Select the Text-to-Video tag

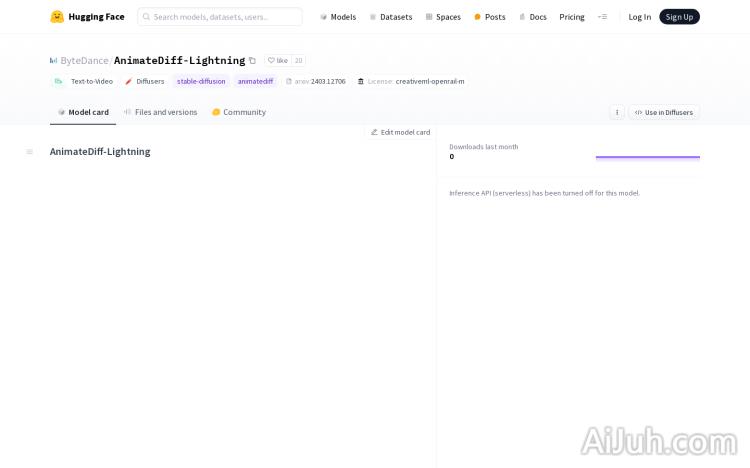(x=83, y=81)
